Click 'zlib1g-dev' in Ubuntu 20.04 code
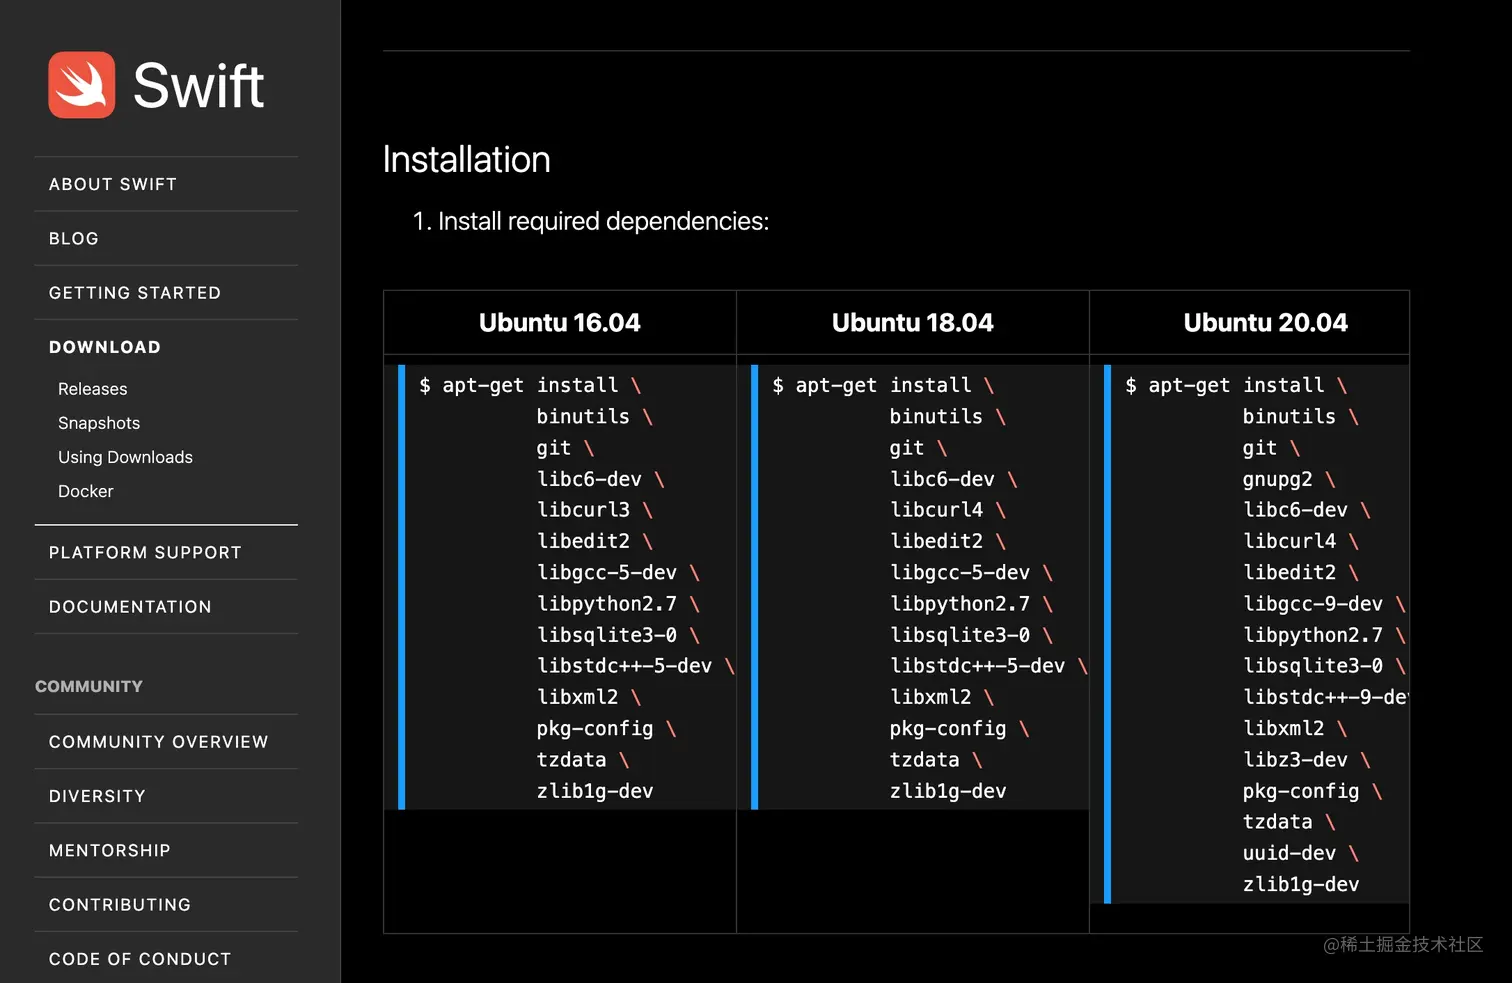This screenshot has width=1512, height=983. (1301, 884)
